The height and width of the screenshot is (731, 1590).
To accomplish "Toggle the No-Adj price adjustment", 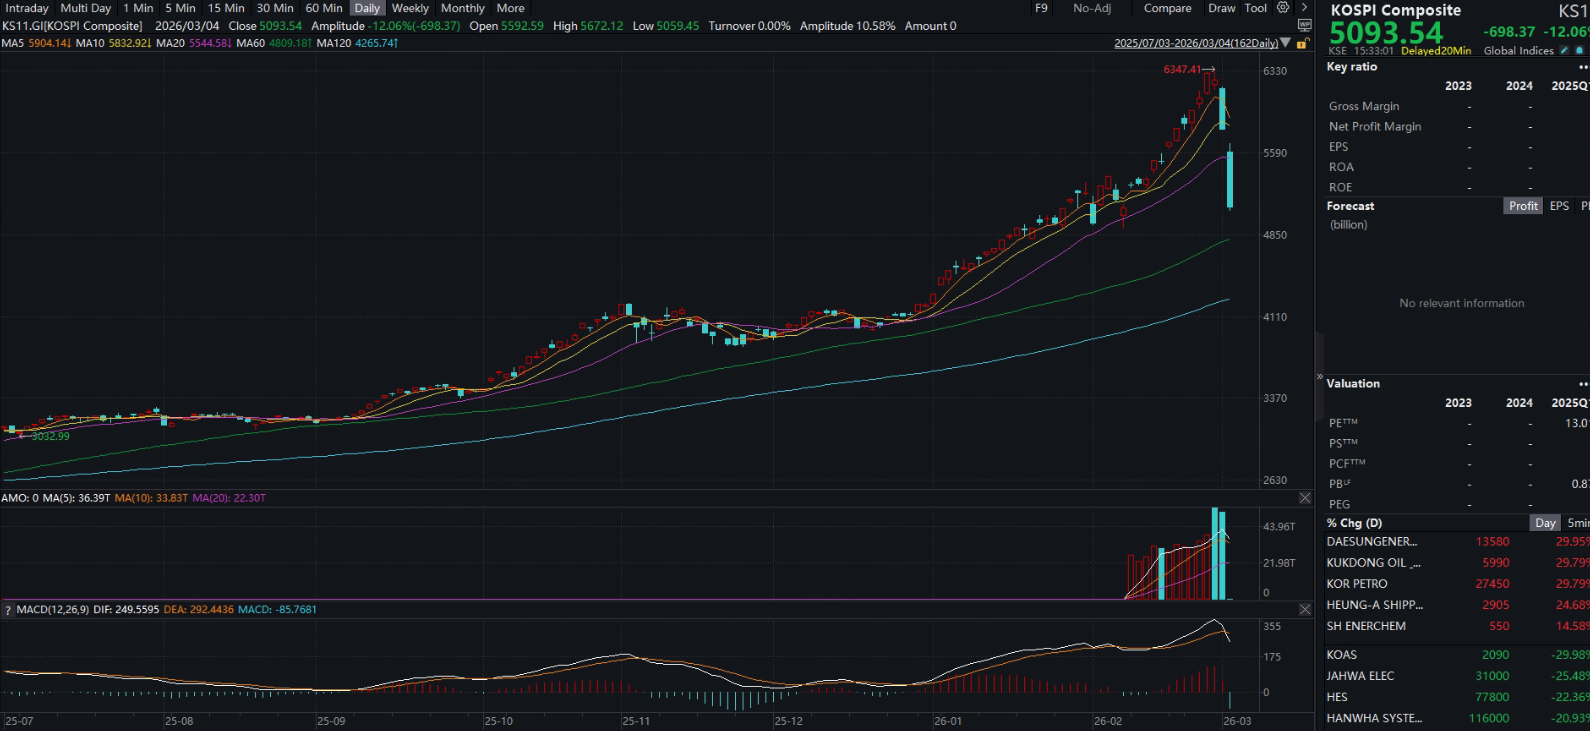I will click(x=1091, y=8).
